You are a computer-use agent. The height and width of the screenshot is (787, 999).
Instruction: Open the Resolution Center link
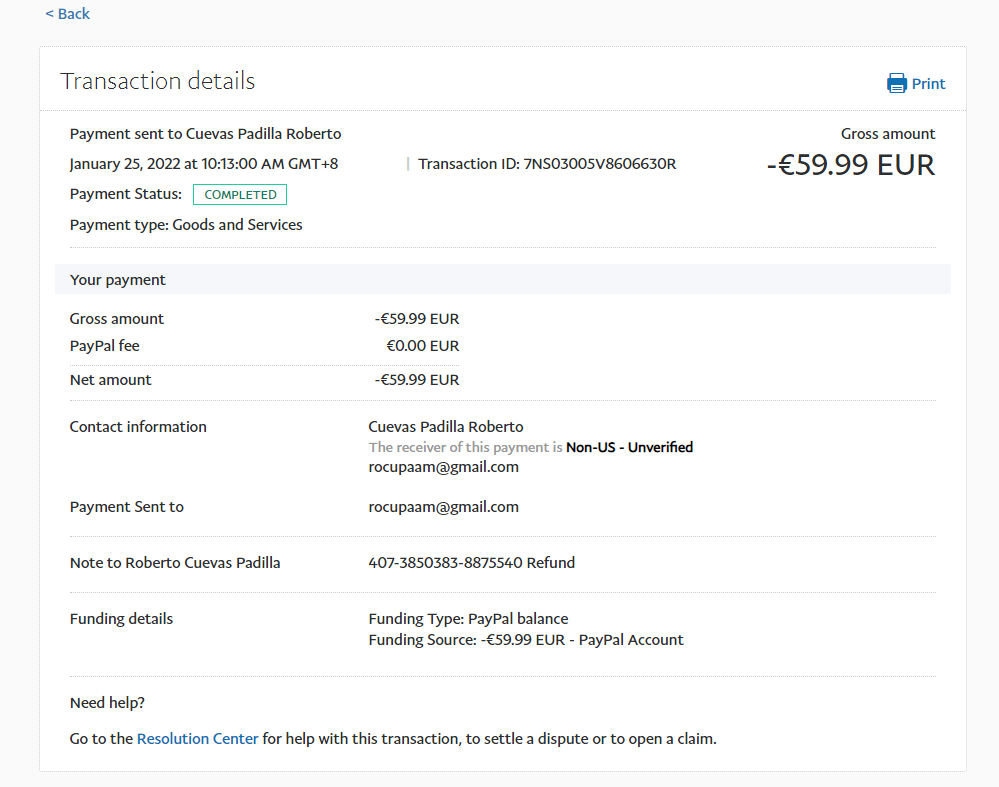click(x=197, y=739)
